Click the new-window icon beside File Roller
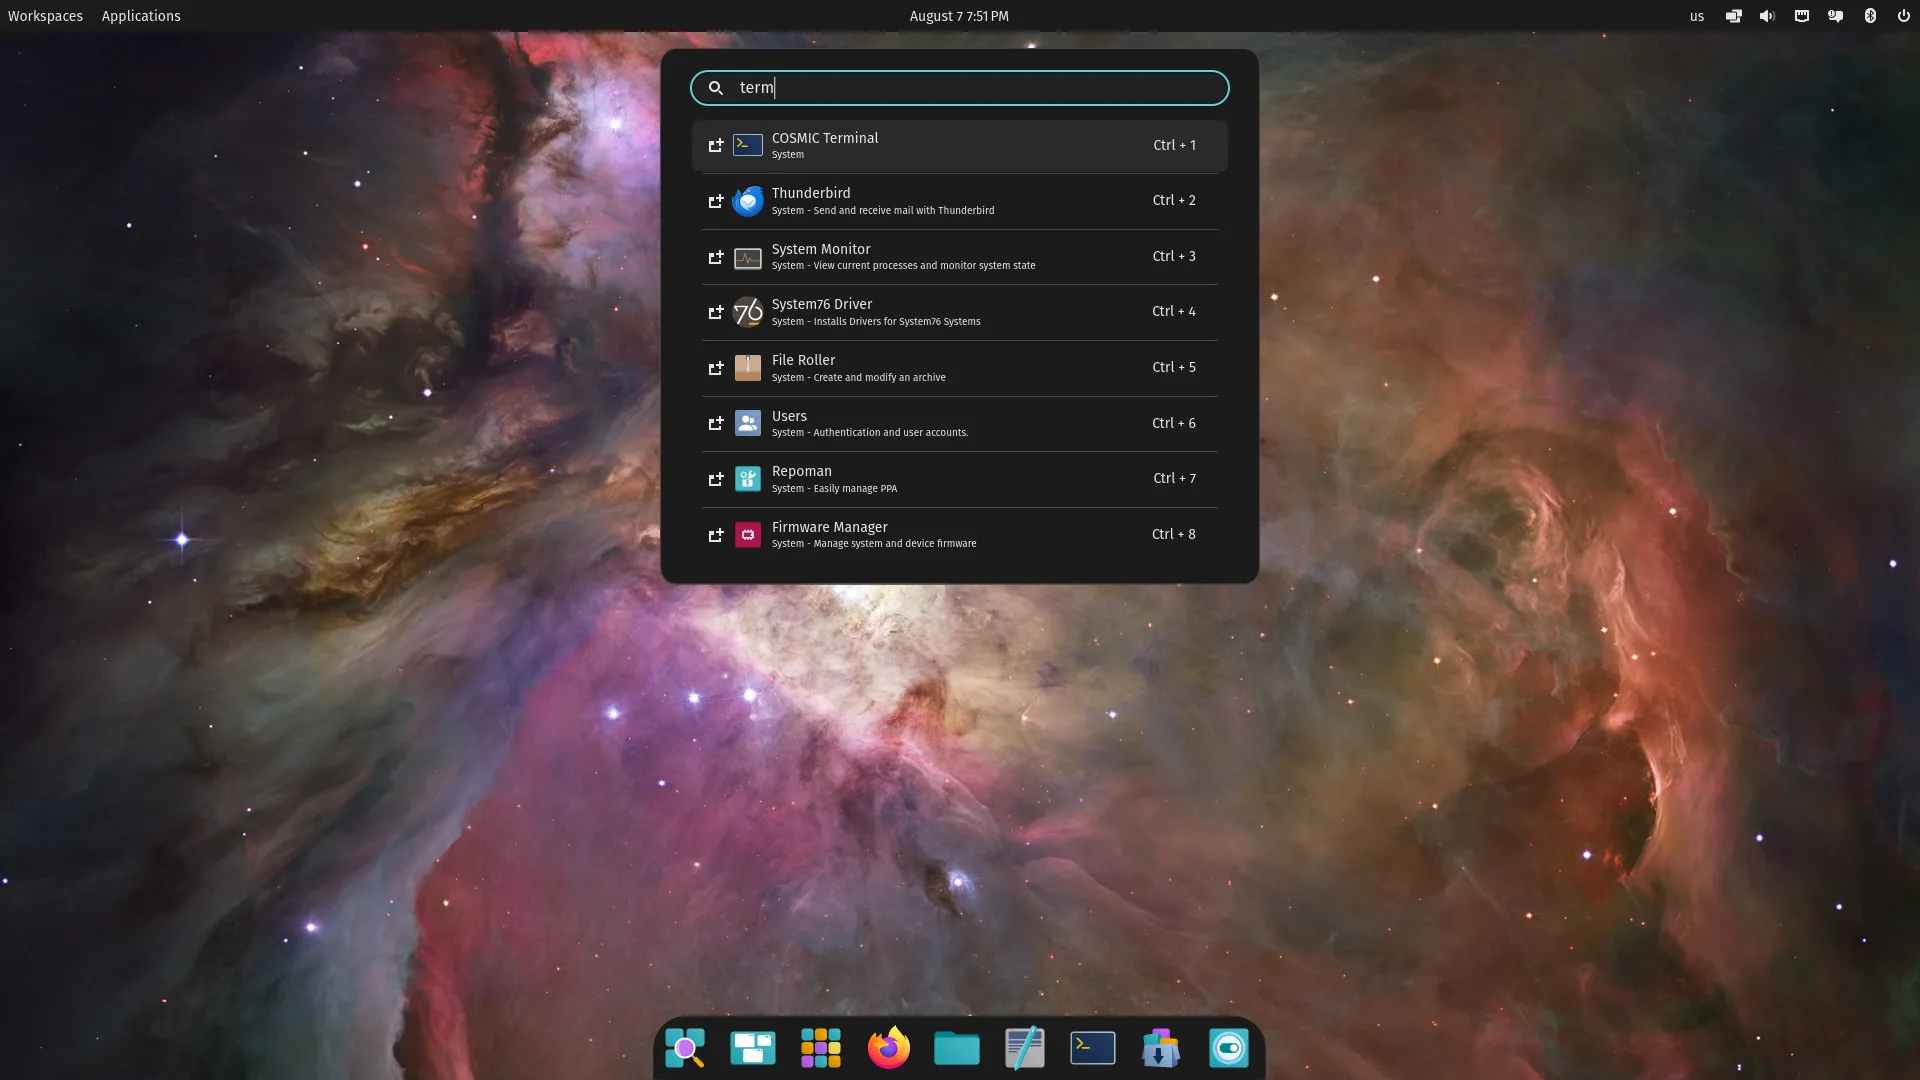The height and width of the screenshot is (1080, 1920). tap(716, 368)
